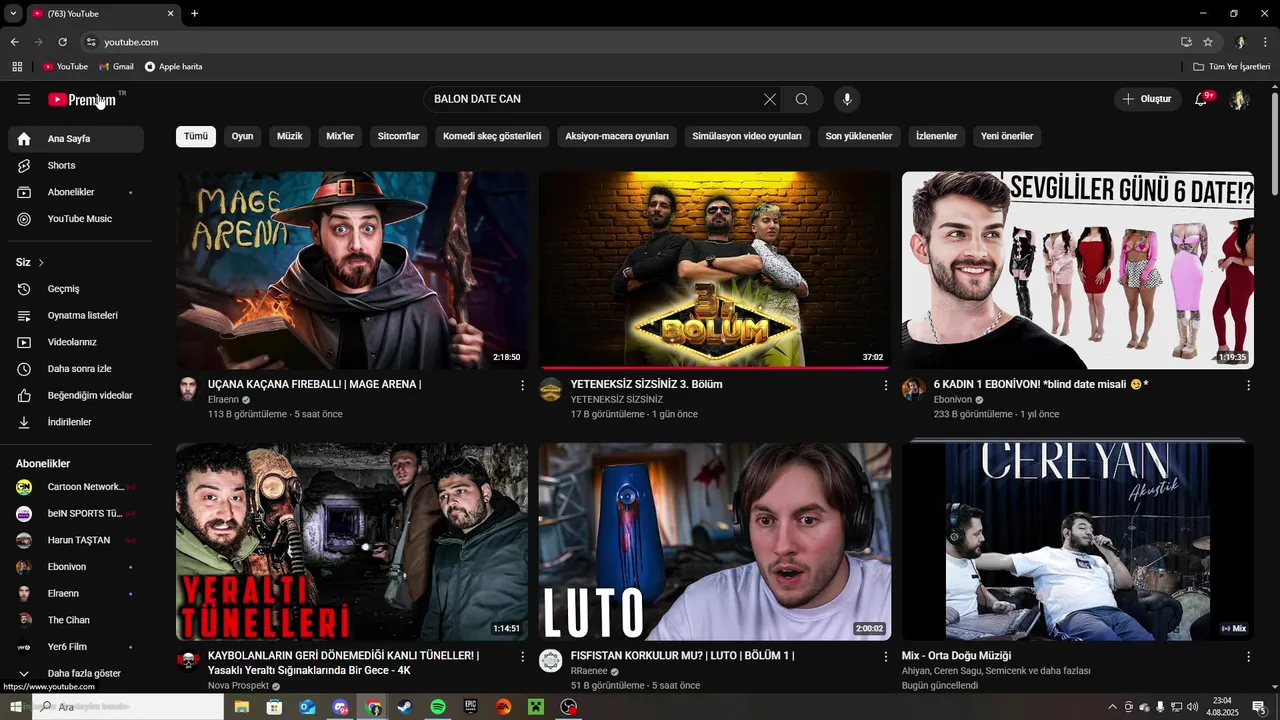
Task: Open Harun TAŞTAN subscription channel
Action: point(76,540)
